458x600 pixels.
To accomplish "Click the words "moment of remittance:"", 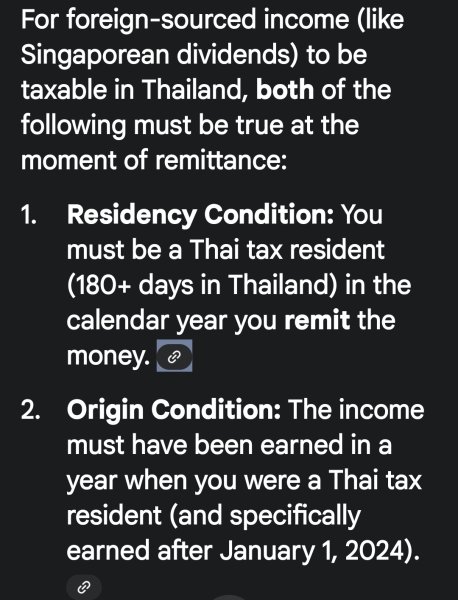I will point(154,160).
